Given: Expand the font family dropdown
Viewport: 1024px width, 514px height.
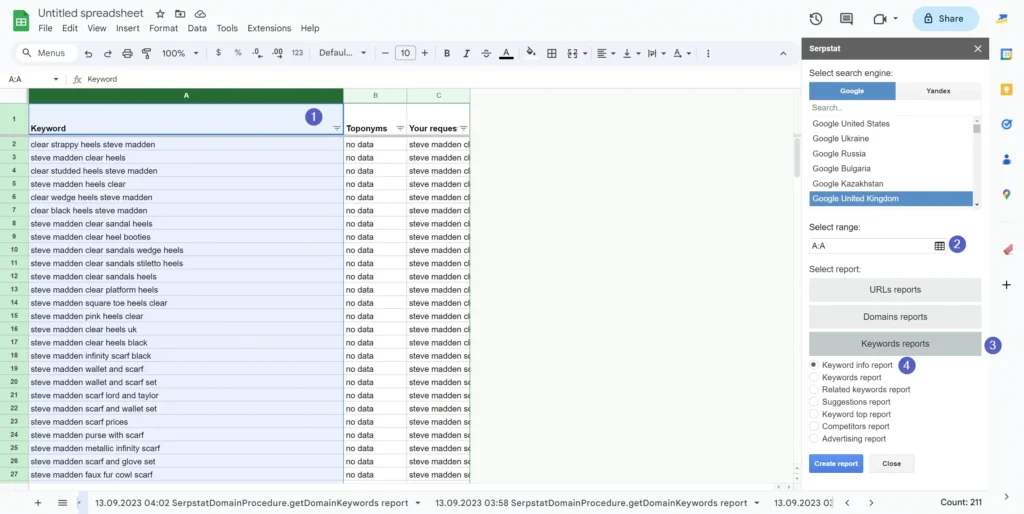Looking at the screenshot, I should click(x=342, y=53).
